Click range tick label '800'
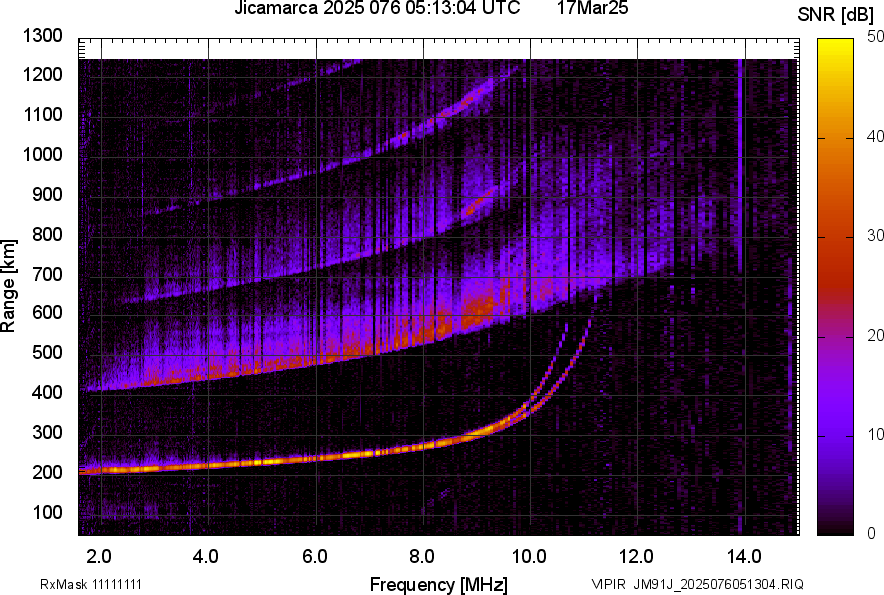 [x=47, y=233]
